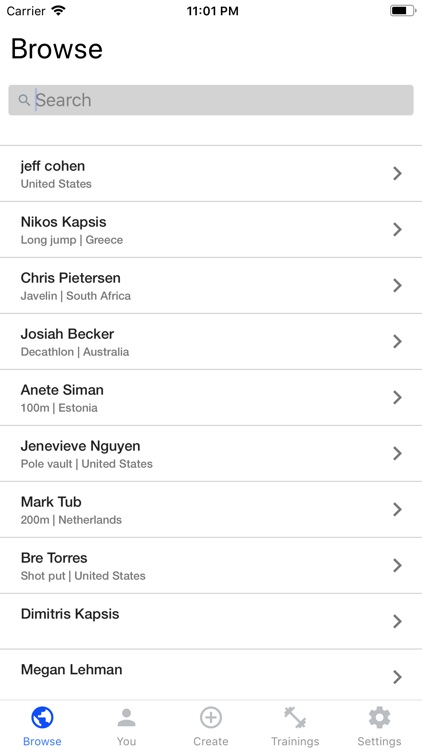The height and width of the screenshot is (750, 422).
Task: Focus the Search input field
Action: pos(211,100)
